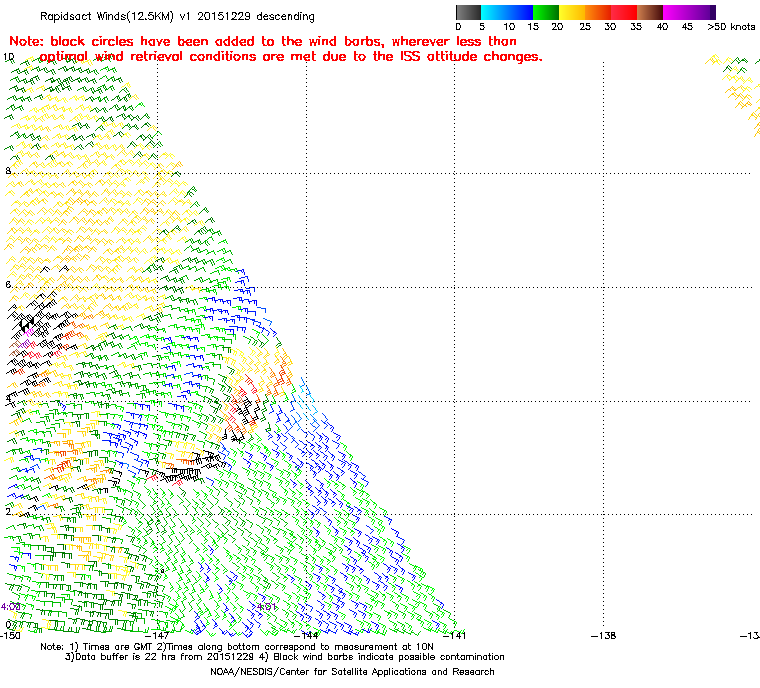Click the longitude label "-141"

click(x=454, y=635)
